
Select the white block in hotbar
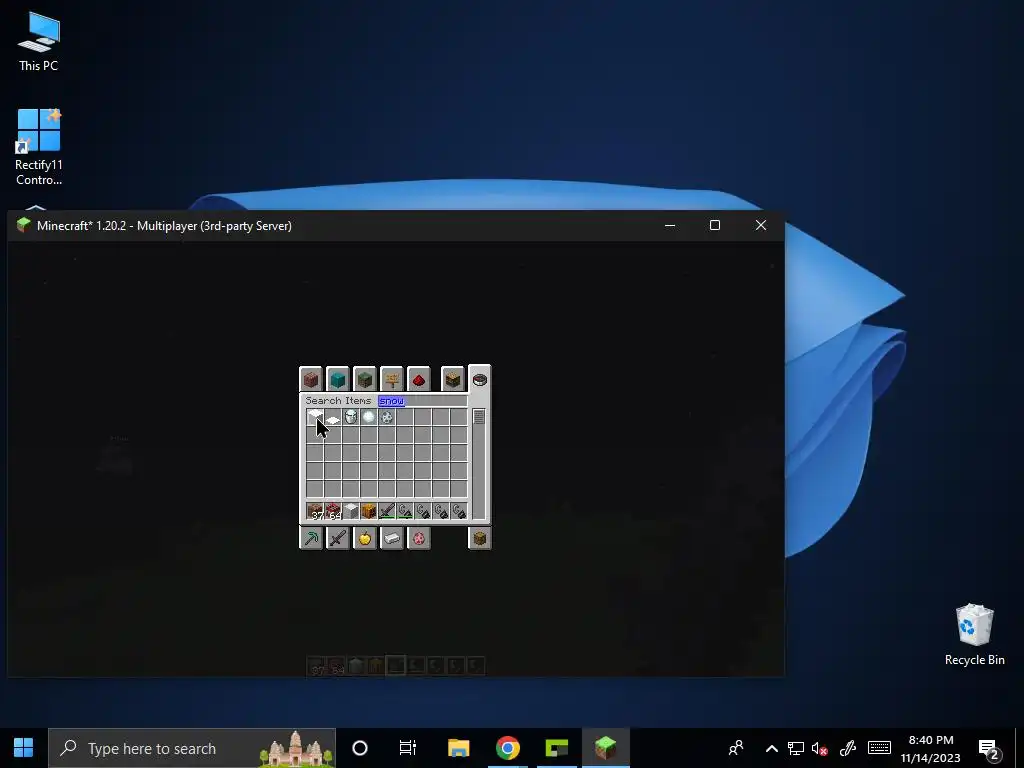click(351, 511)
